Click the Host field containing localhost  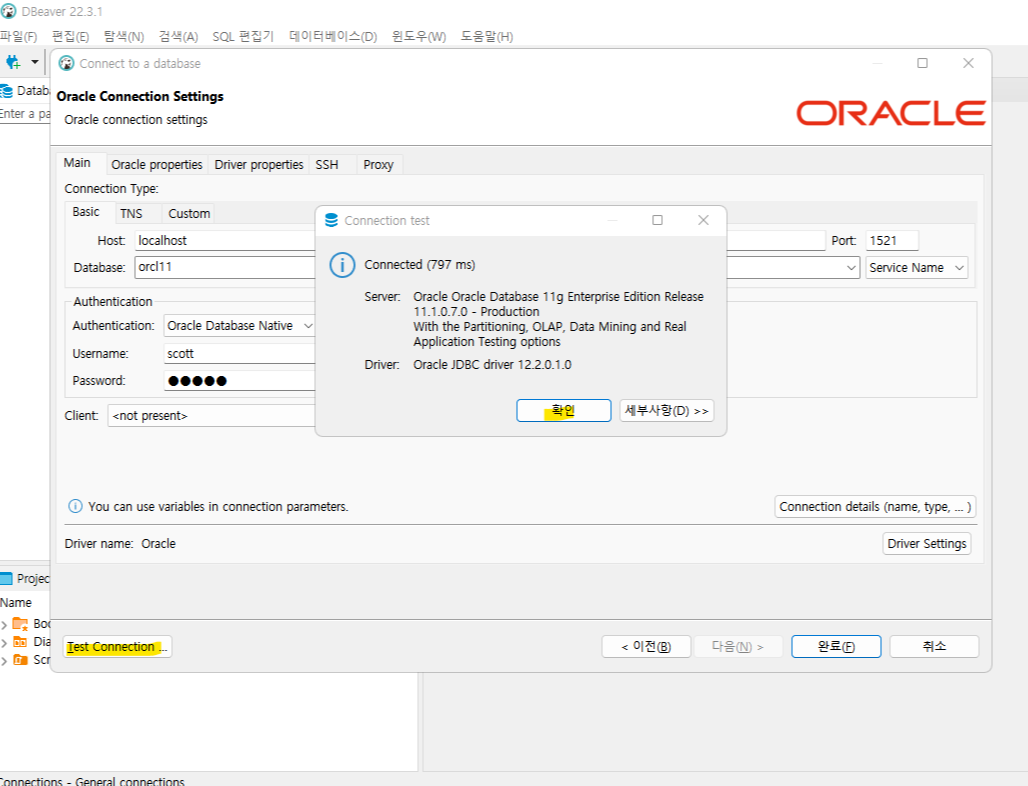(x=226, y=241)
